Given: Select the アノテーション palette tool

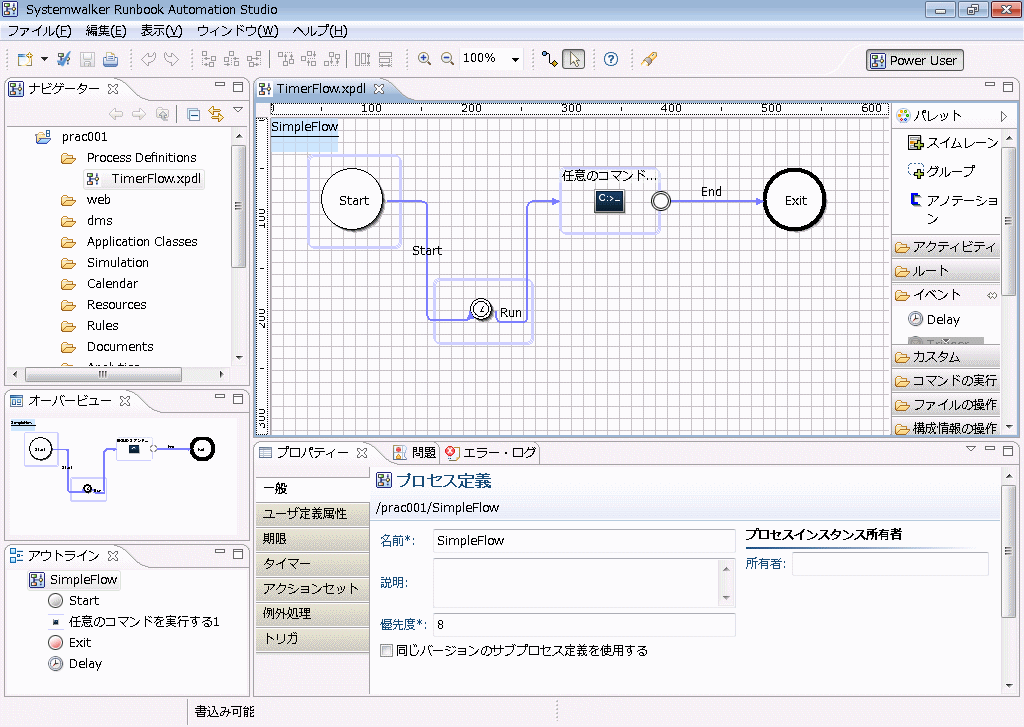Looking at the screenshot, I should point(953,208).
